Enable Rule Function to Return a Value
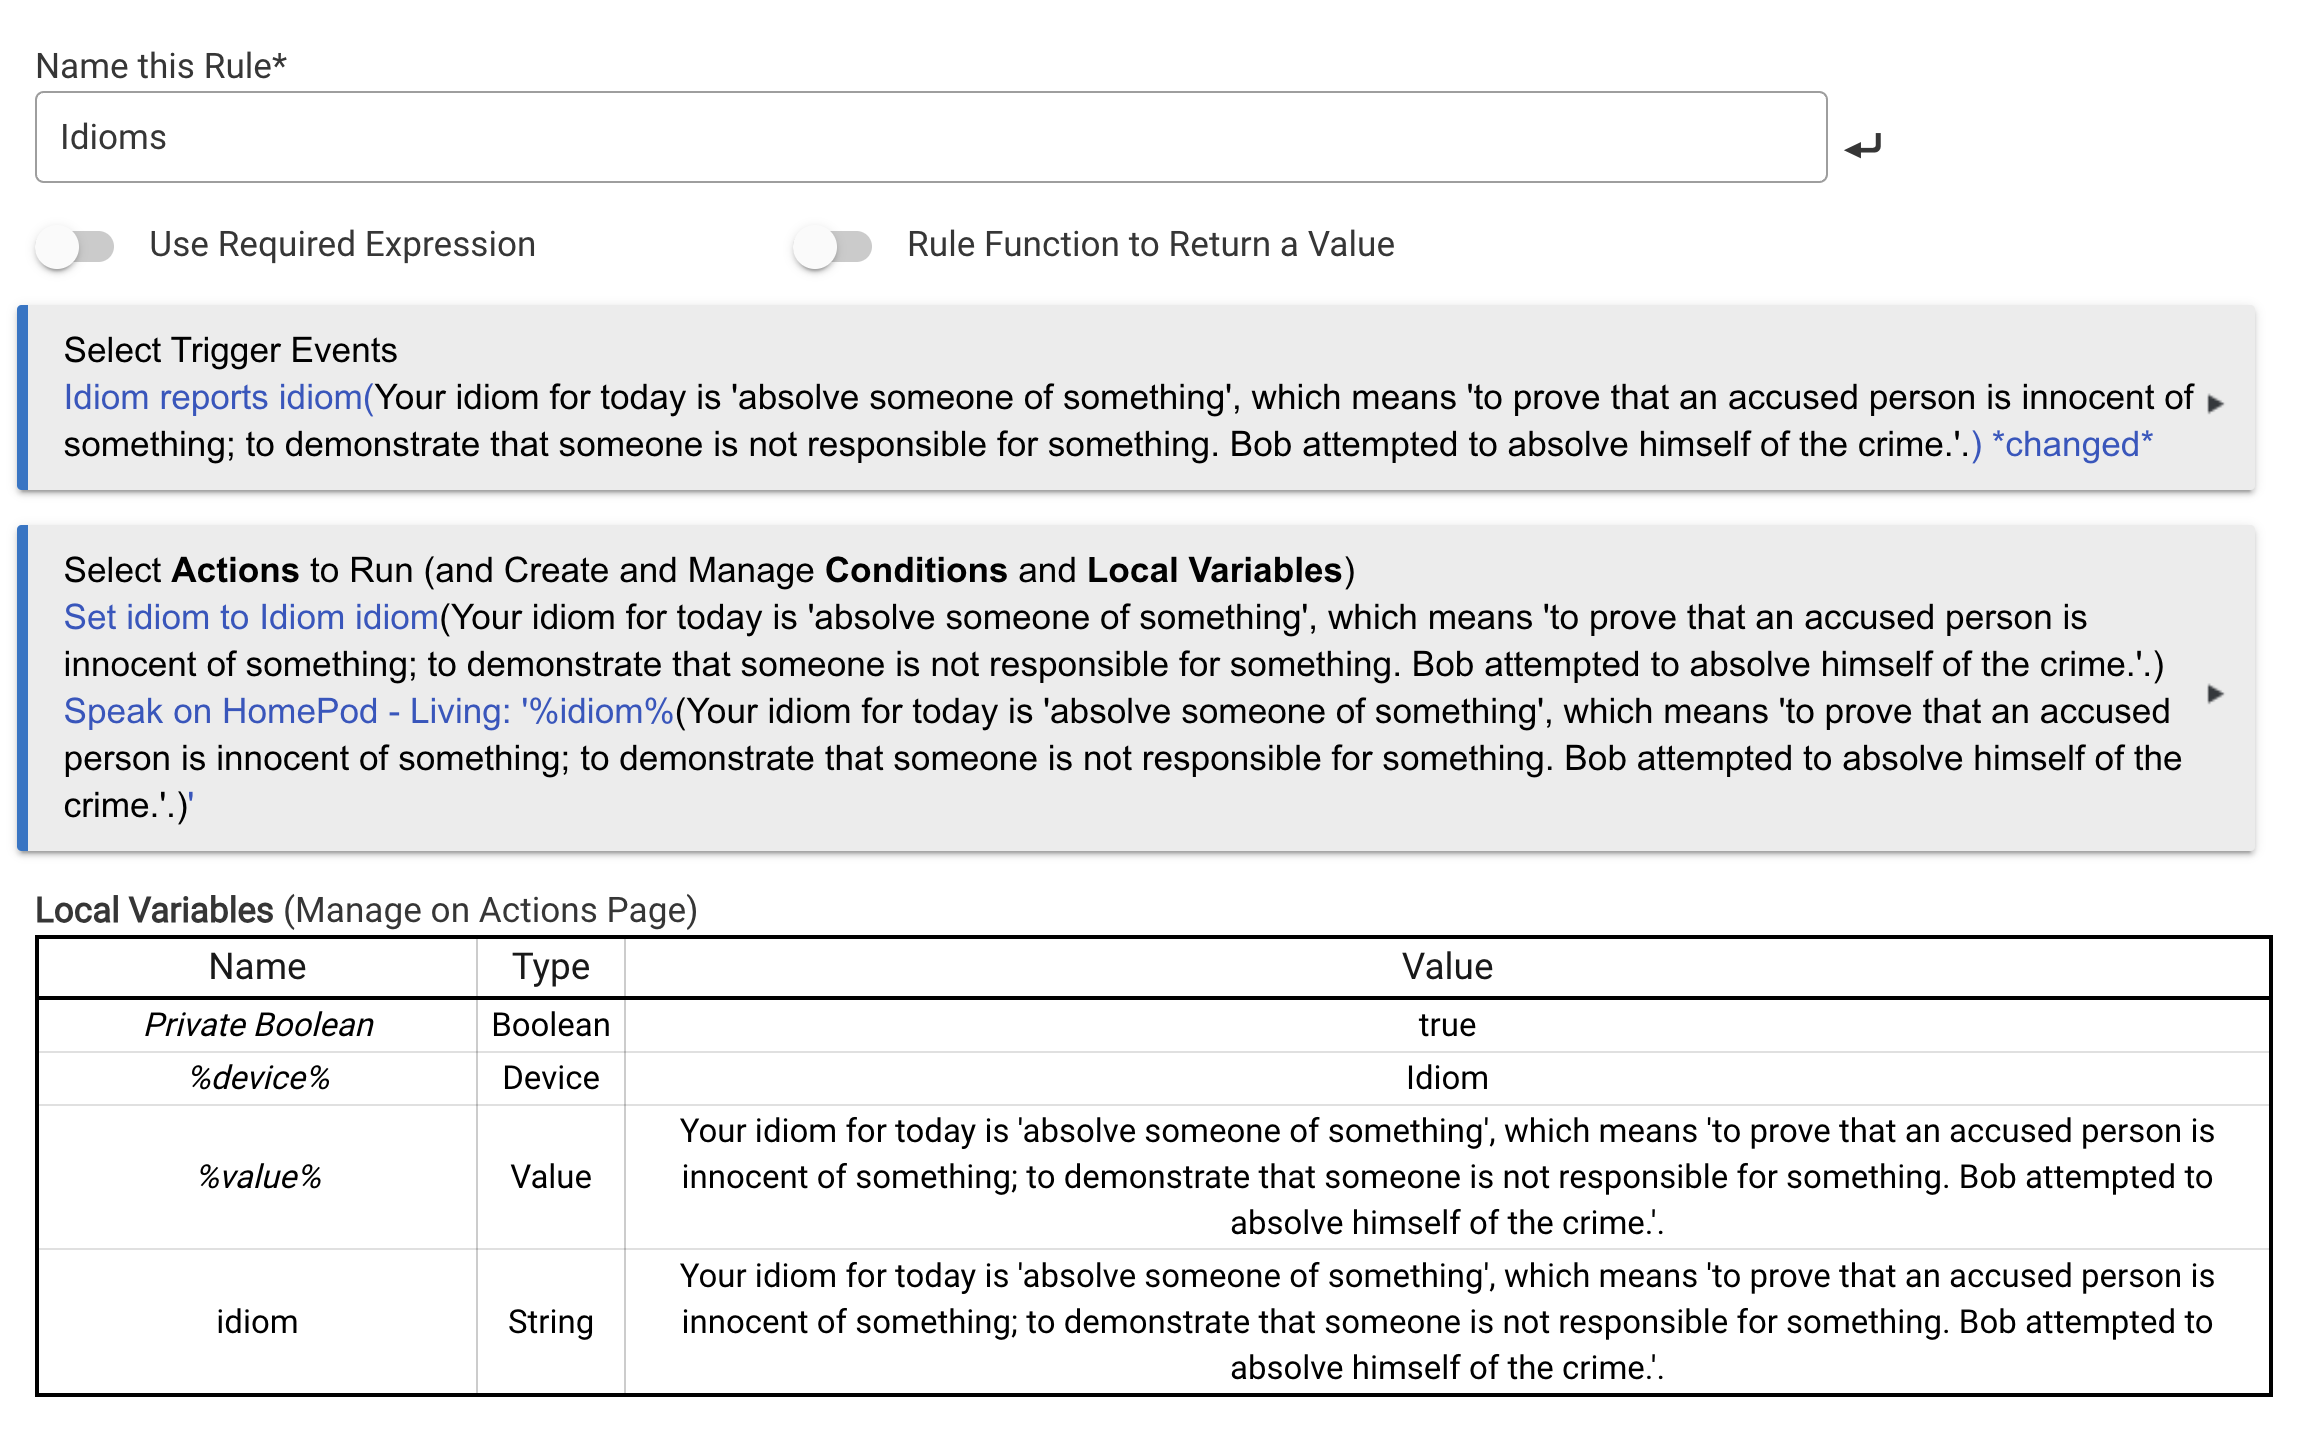 click(833, 246)
